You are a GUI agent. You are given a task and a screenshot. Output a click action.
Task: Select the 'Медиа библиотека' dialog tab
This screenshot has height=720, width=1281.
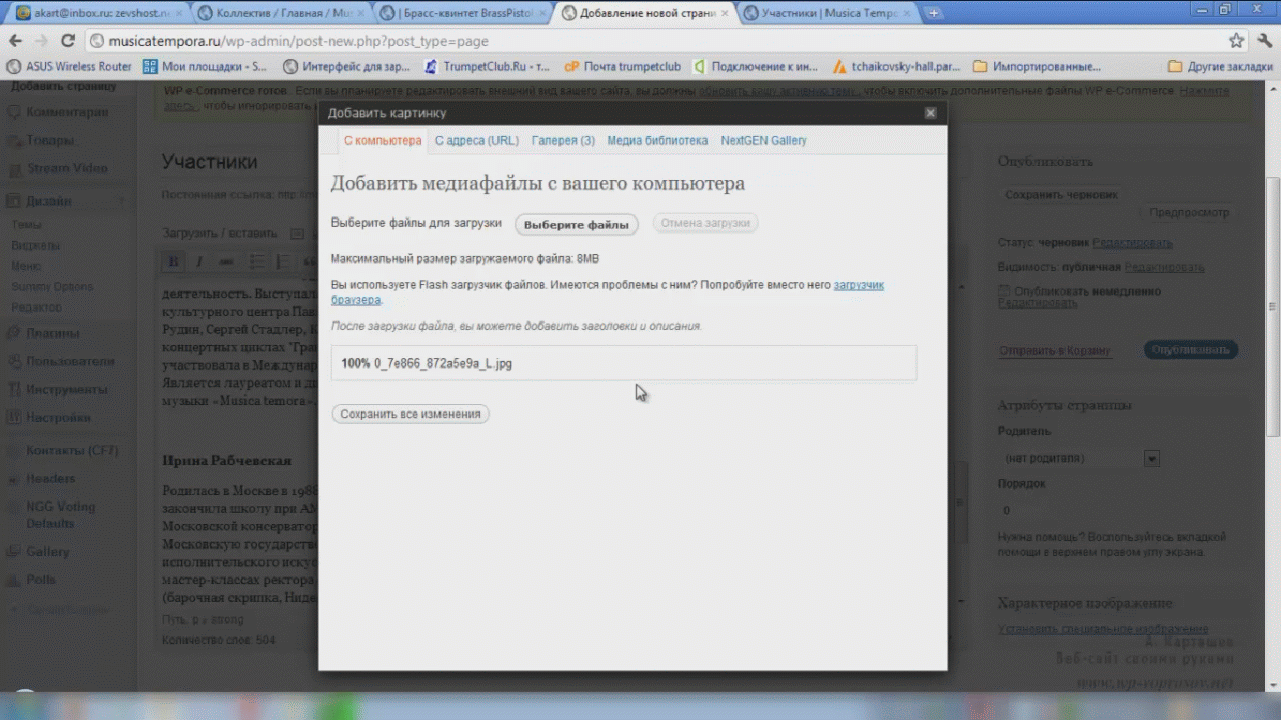coord(657,141)
